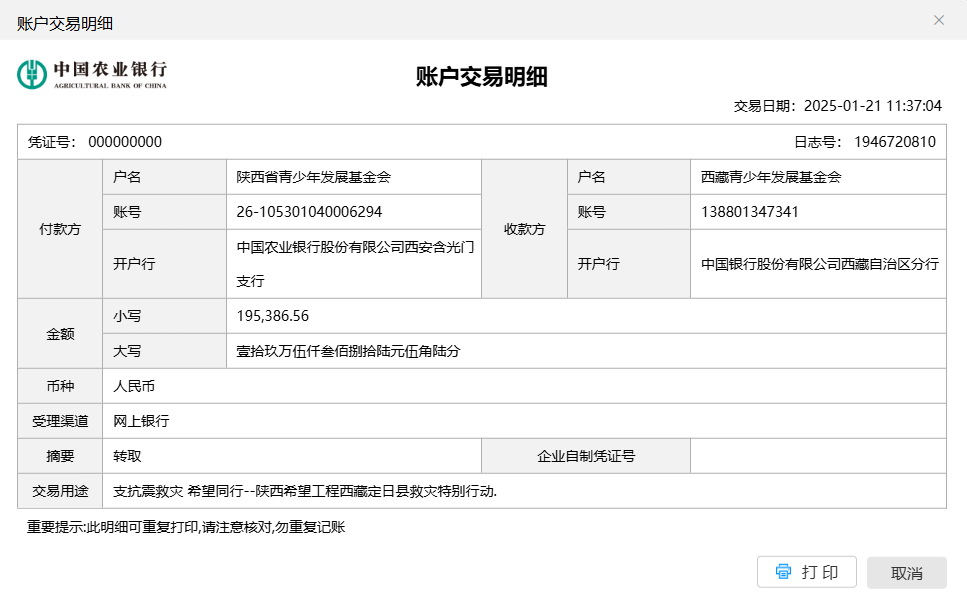Click the voucher number 000000000
This screenshot has height=600, width=967.
[x=125, y=142]
